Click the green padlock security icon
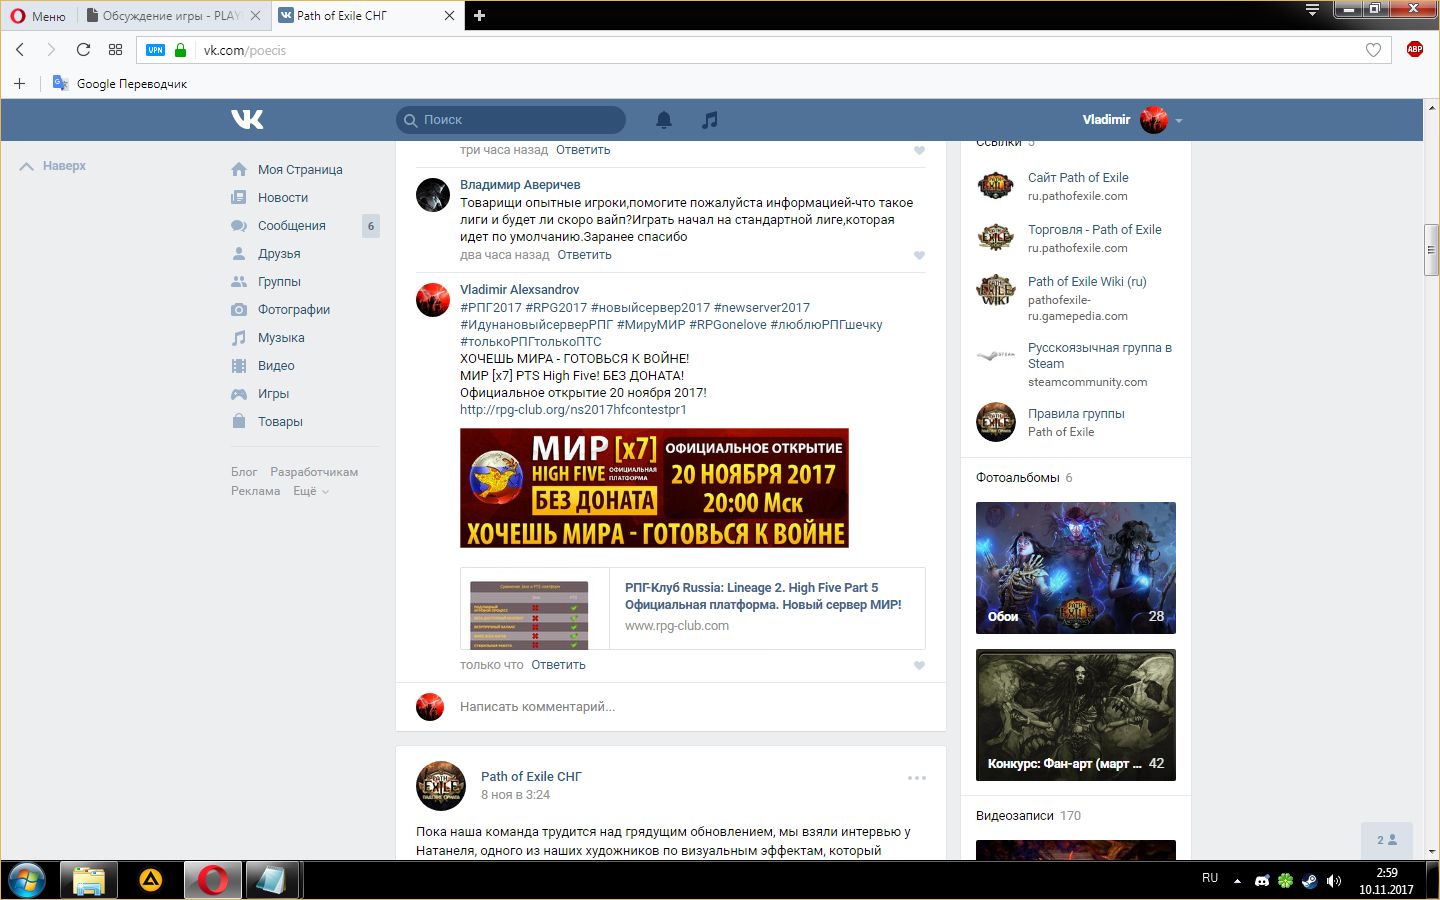This screenshot has width=1440, height=900. click(x=181, y=49)
